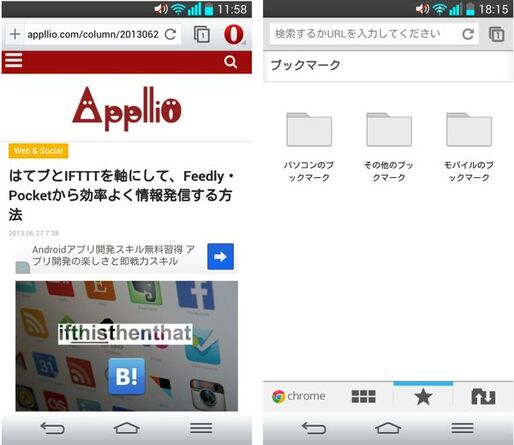The height and width of the screenshot is (445, 514).
Task: Reload the page in Chrome
Action: tap(468, 34)
